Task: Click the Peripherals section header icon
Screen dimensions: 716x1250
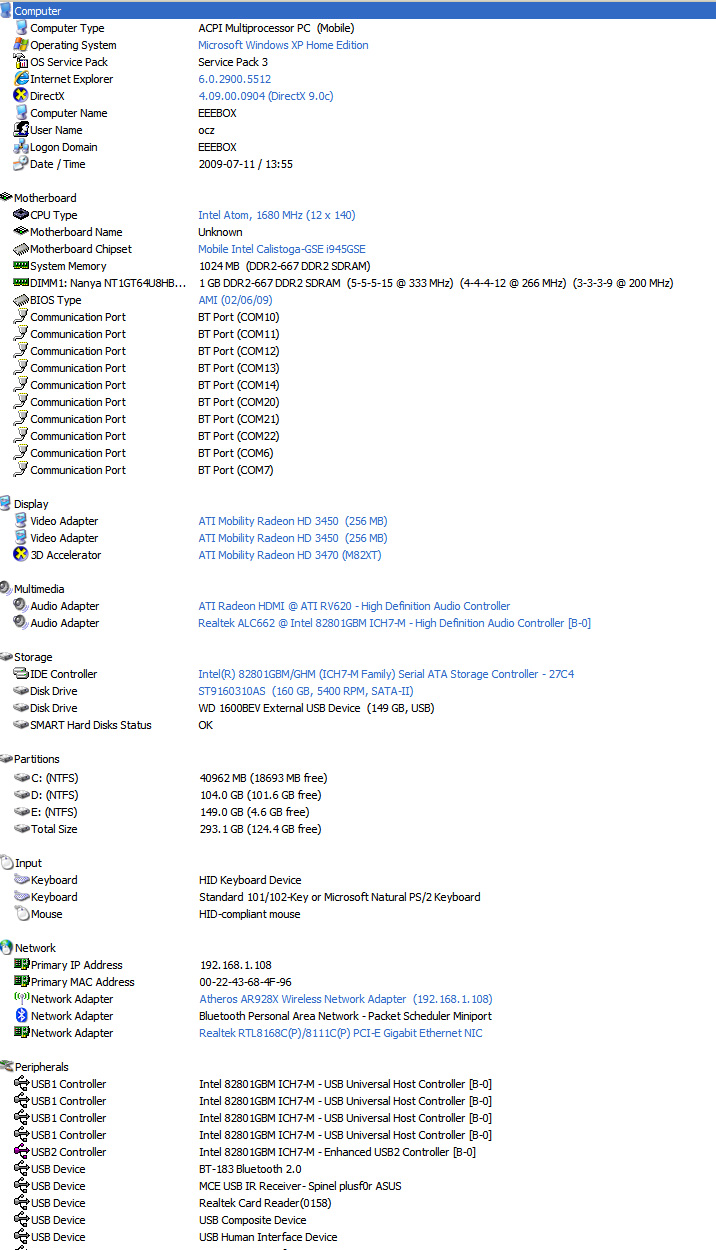Action: [x=6, y=1067]
